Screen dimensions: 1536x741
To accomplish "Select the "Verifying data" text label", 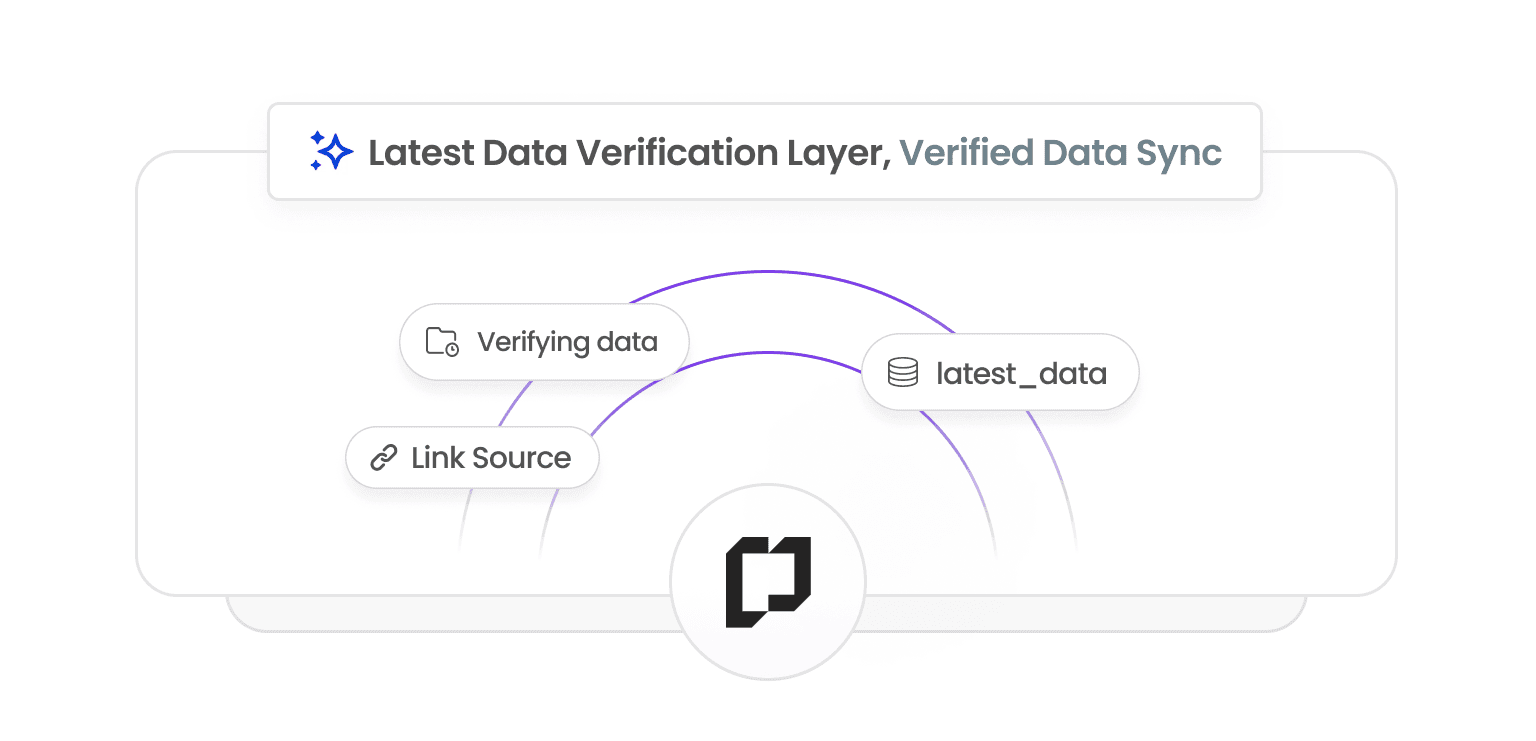I will [x=567, y=342].
